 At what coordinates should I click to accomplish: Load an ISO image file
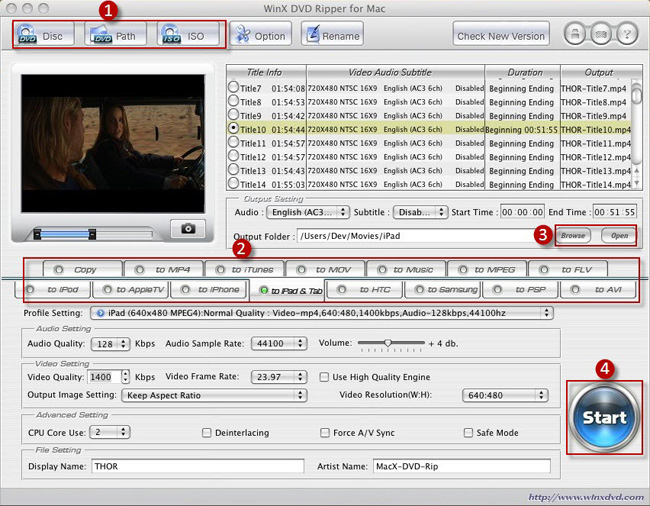coord(188,34)
